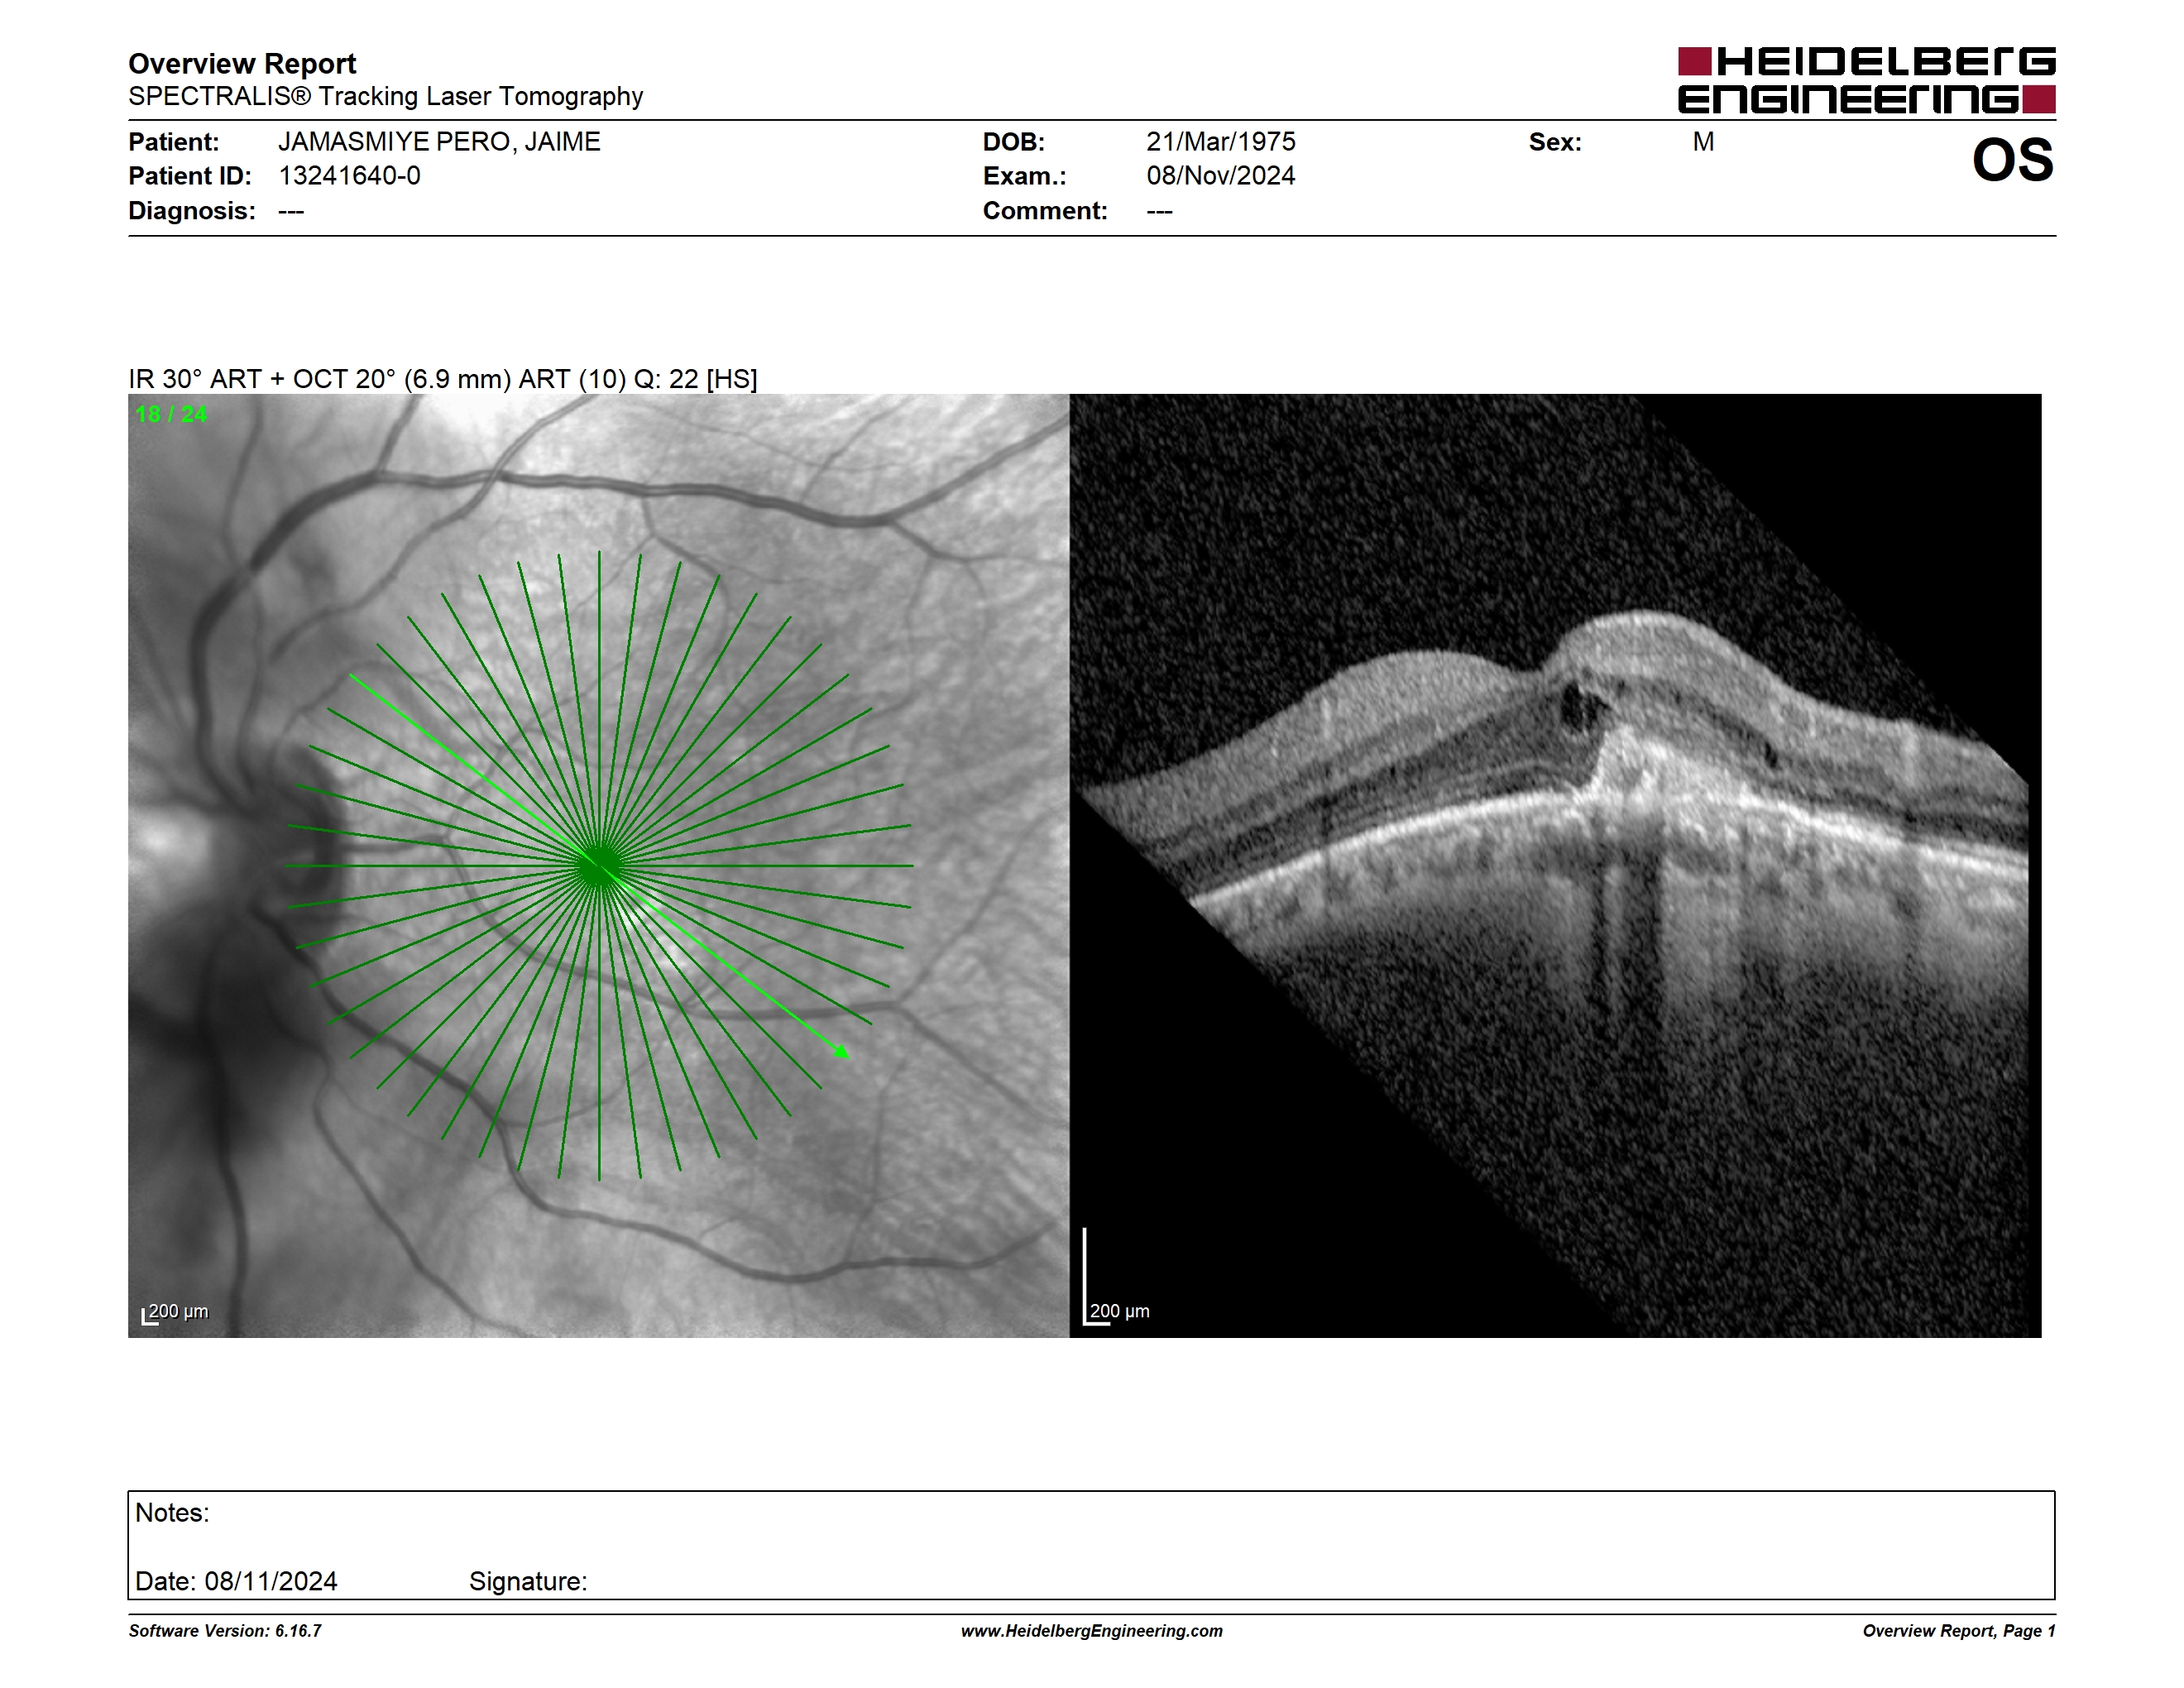Image resolution: width=2184 pixels, height=1688 pixels.
Task: Click the Overview Report, Page 1 footer
Action: tap(1959, 1631)
